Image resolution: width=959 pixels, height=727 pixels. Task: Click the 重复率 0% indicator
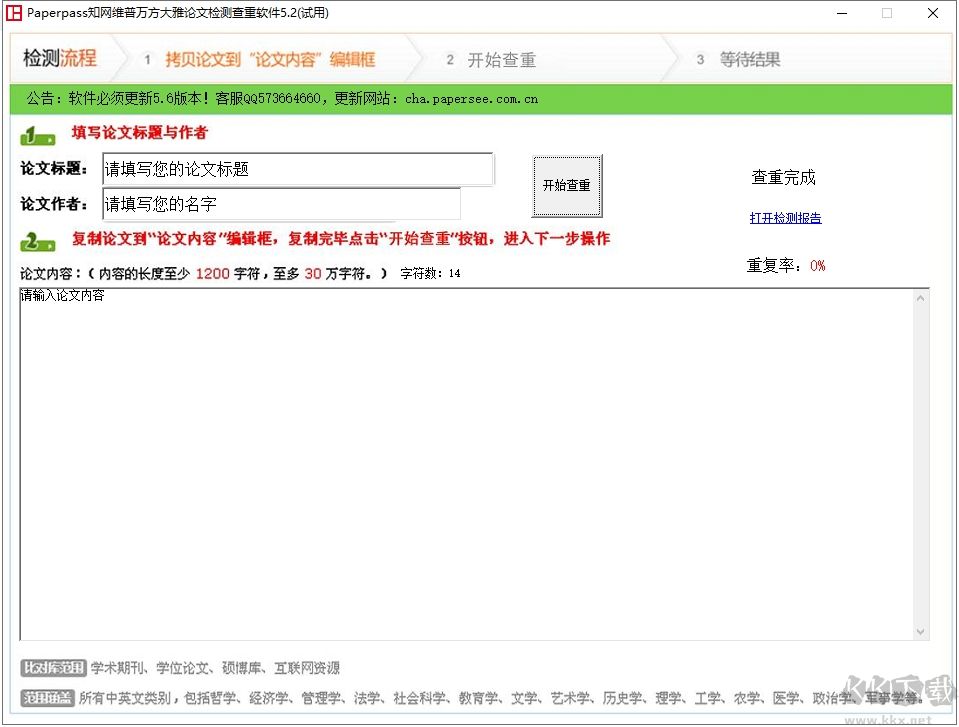point(785,265)
